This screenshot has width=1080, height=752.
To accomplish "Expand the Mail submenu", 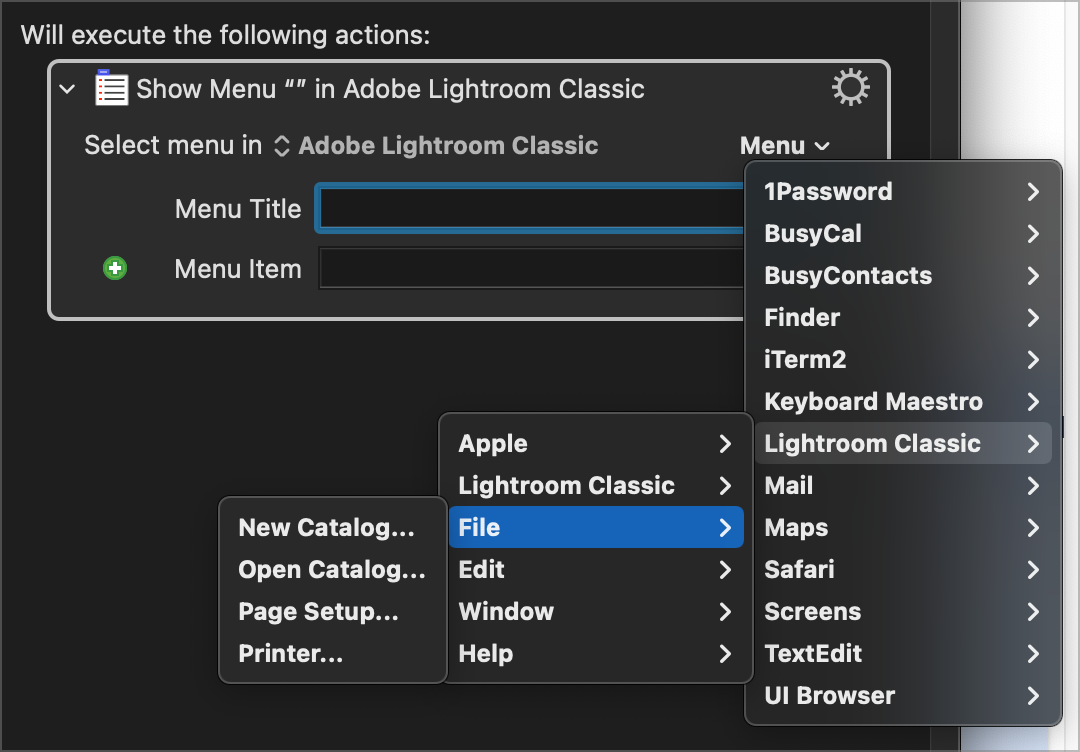I will coord(903,485).
